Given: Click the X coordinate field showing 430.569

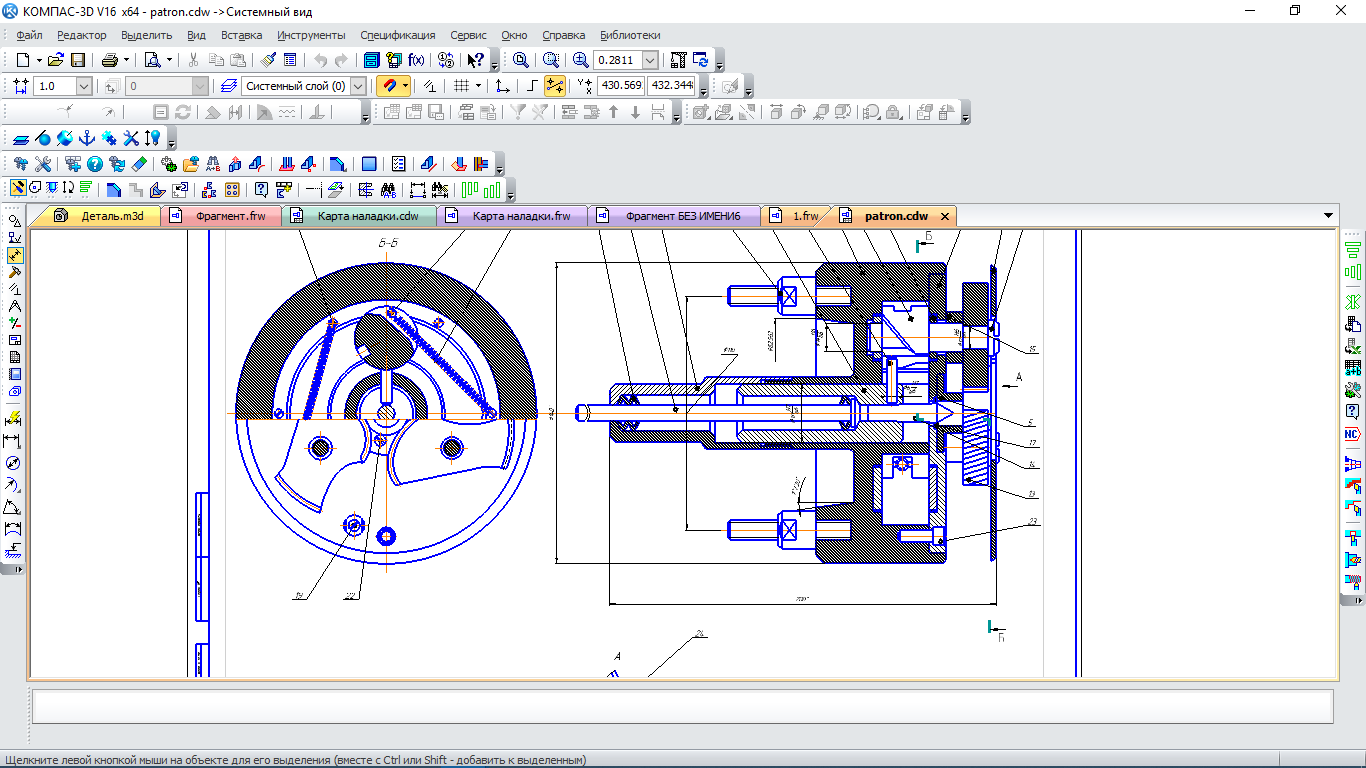Looking at the screenshot, I should pos(621,86).
